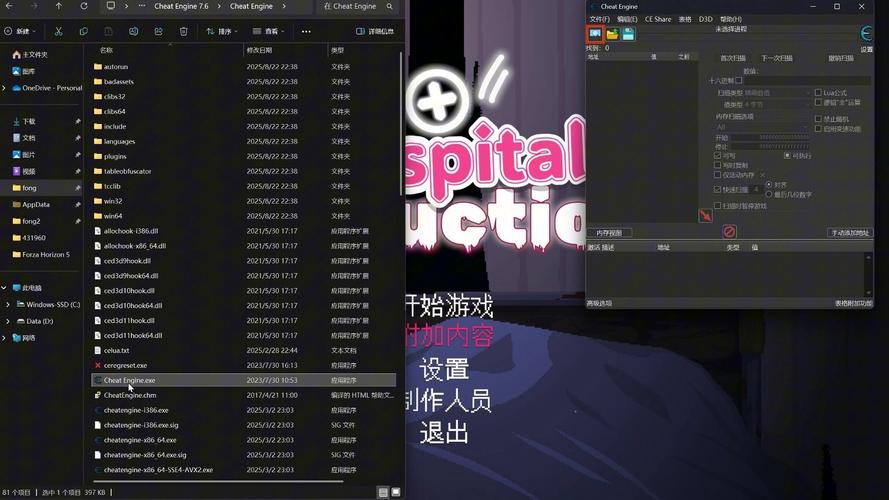Click the Copy icon in Explorer toolbar
This screenshot has height=500, width=889.
pos(83,31)
